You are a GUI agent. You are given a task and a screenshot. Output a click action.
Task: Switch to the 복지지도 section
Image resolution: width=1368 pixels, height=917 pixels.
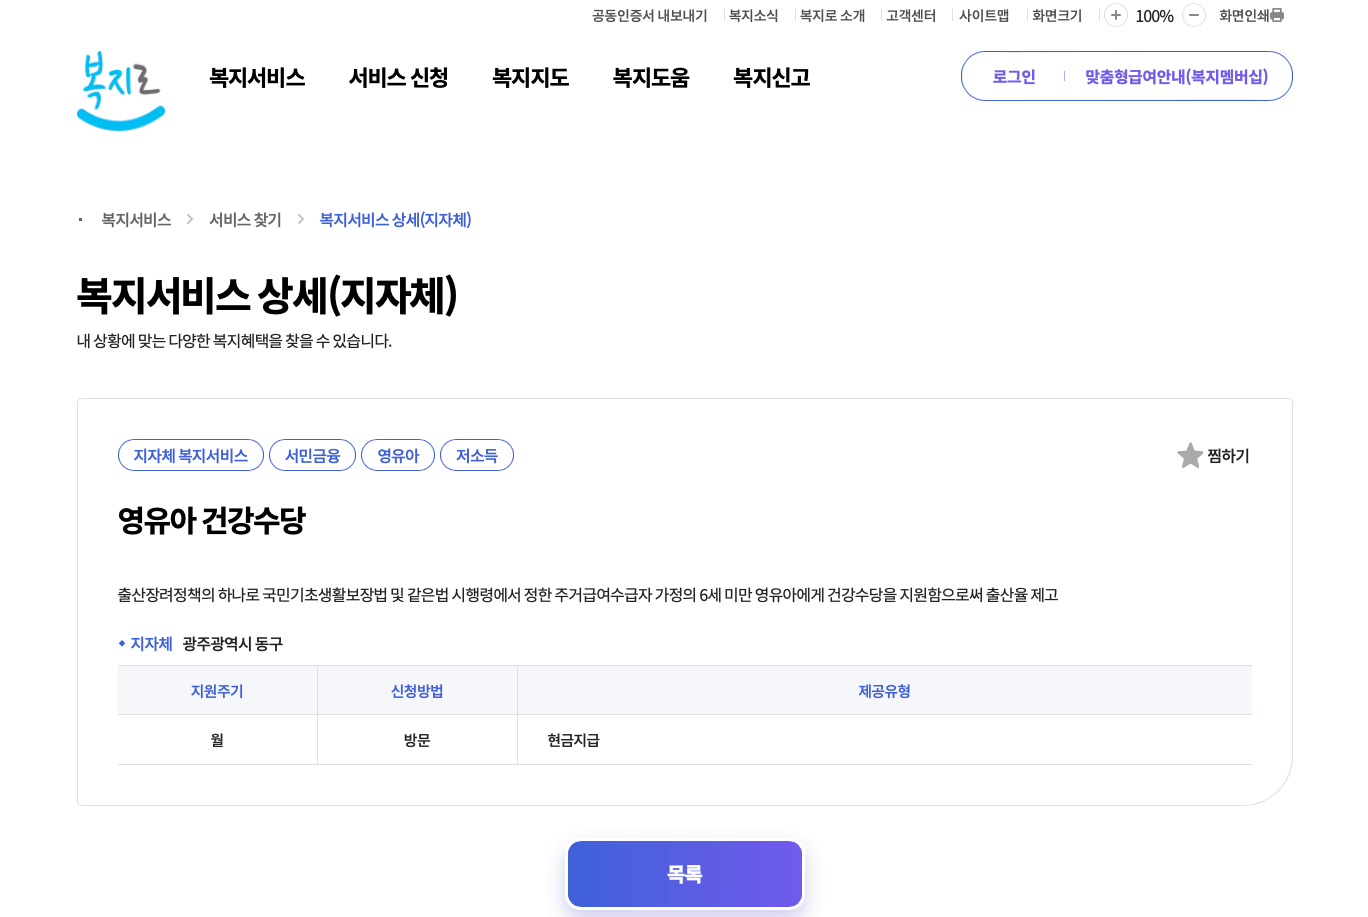530,77
